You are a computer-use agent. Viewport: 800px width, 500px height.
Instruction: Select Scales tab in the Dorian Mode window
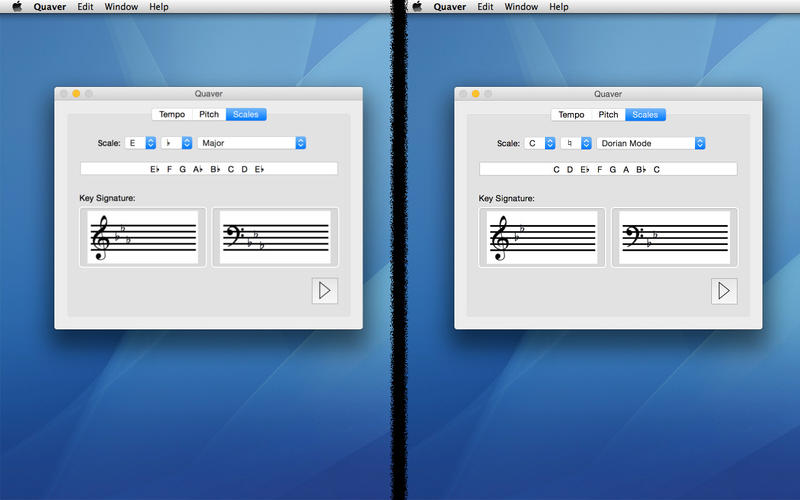[645, 115]
